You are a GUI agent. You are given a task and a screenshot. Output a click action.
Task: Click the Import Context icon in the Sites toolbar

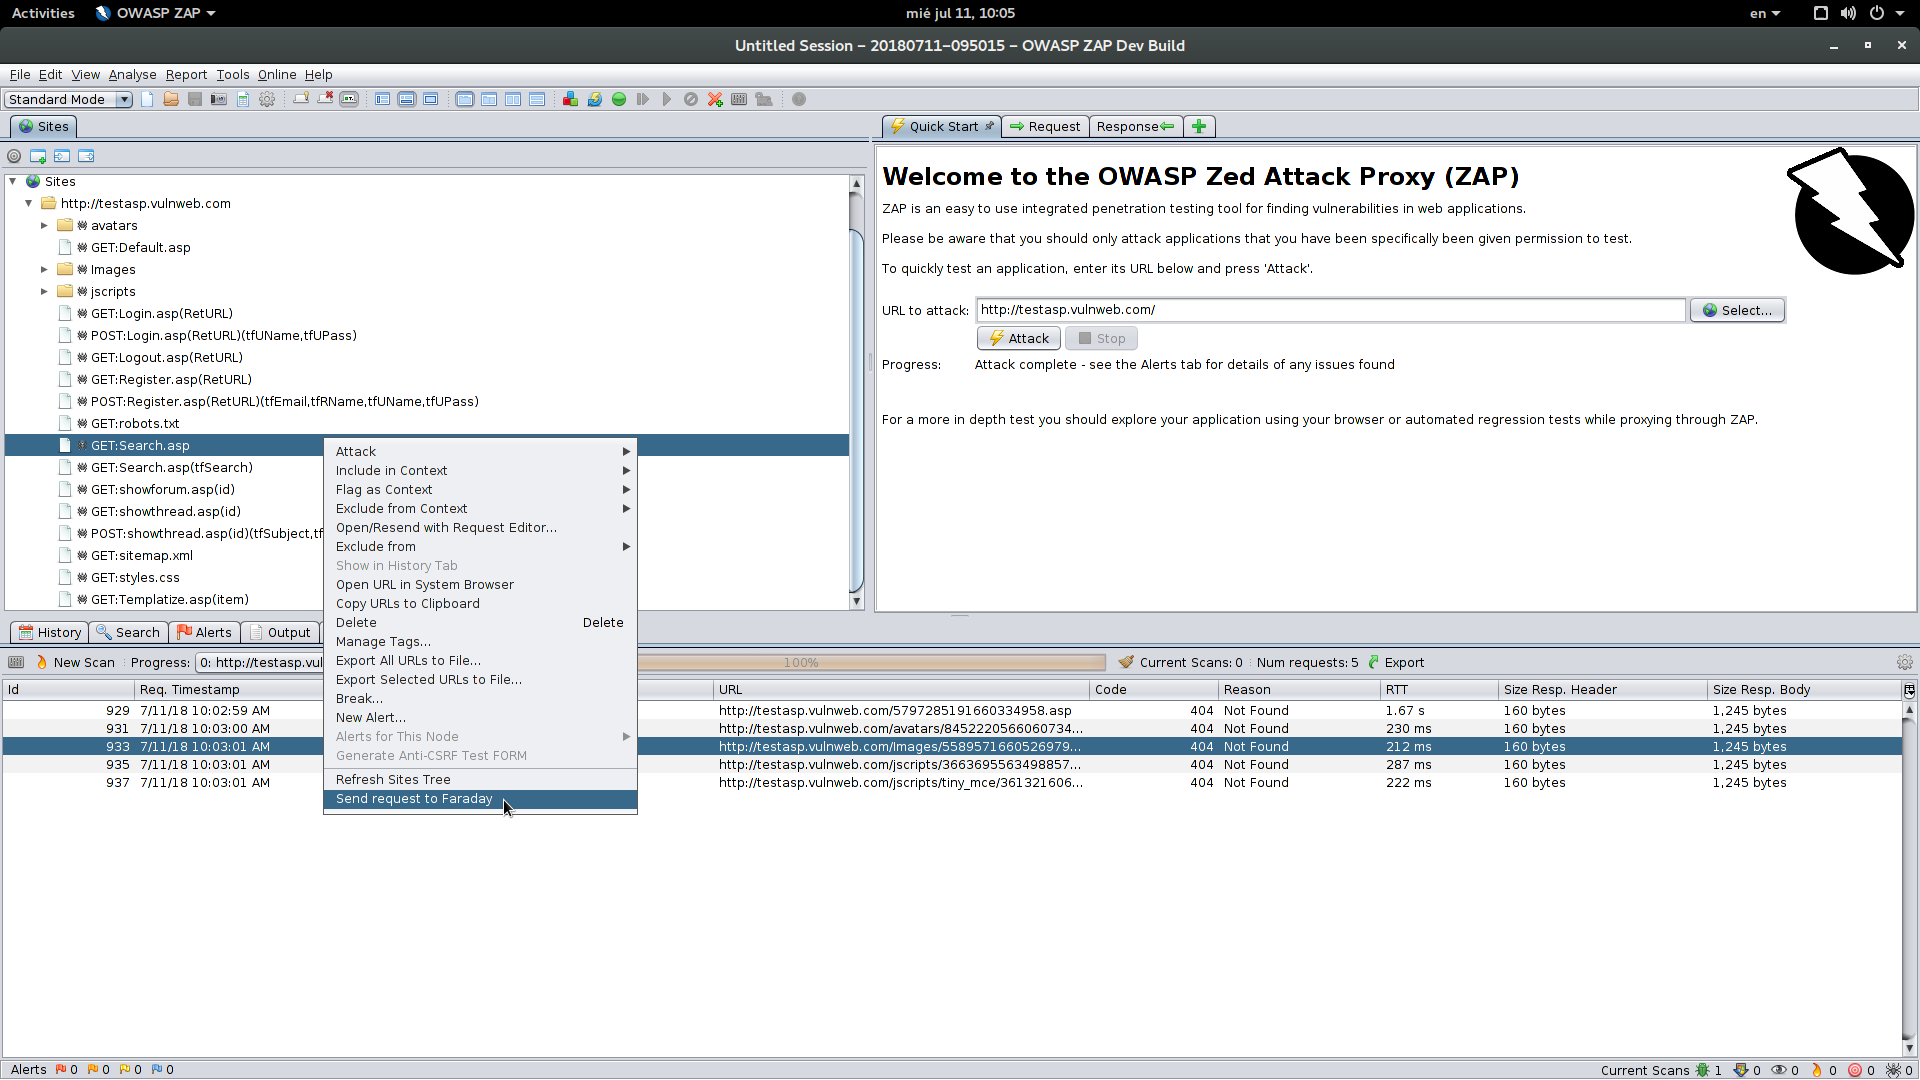click(x=62, y=156)
